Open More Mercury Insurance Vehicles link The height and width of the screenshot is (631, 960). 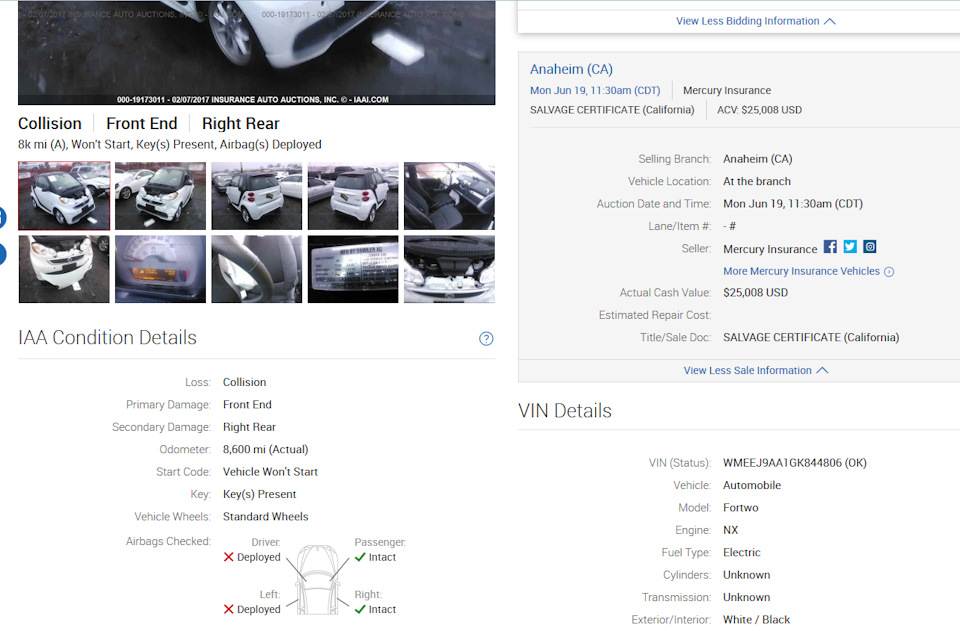801,271
